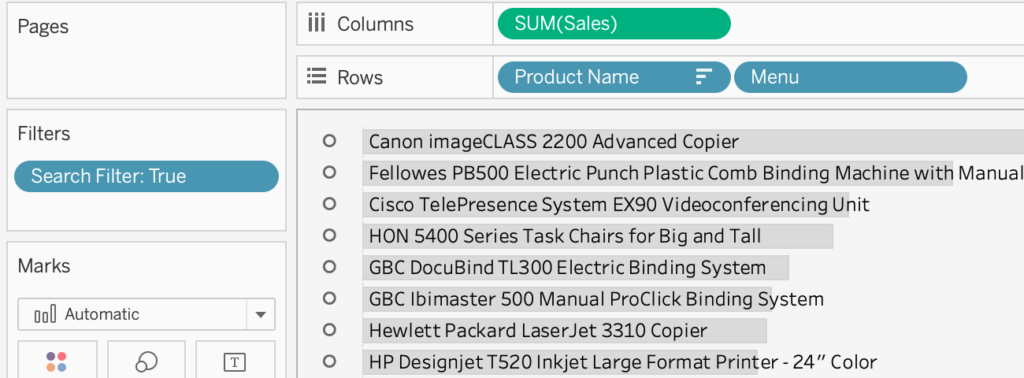
Task: Select radio button for Canon imageCLASS 2200 Copier
Action: click(329, 141)
